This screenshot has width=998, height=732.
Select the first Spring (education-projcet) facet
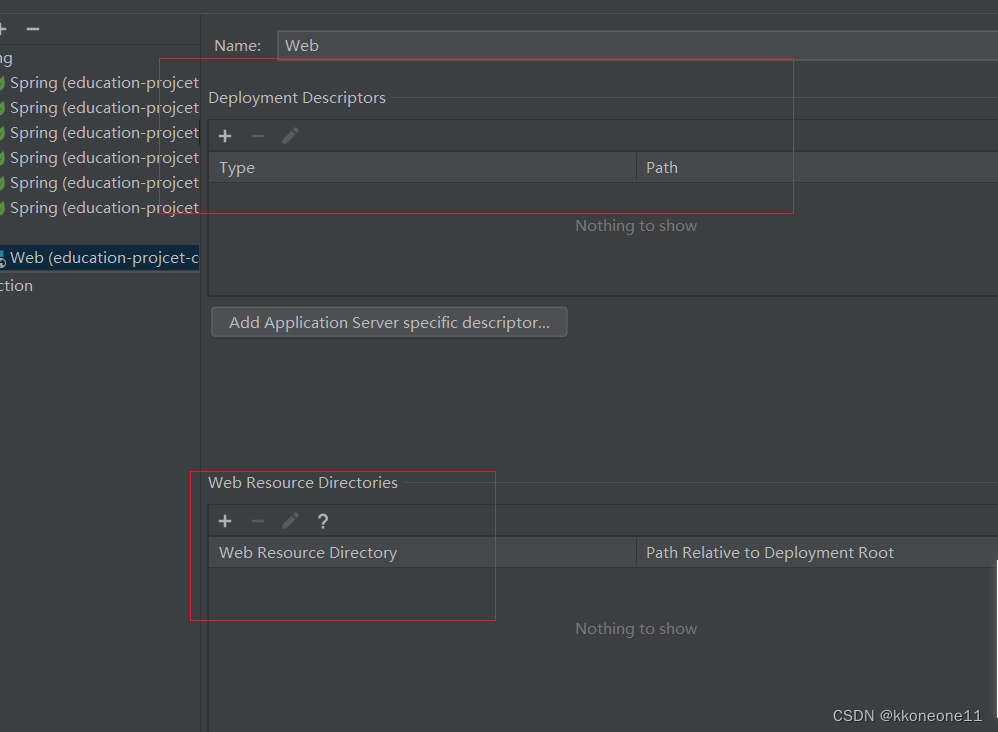pyautogui.click(x=100, y=82)
